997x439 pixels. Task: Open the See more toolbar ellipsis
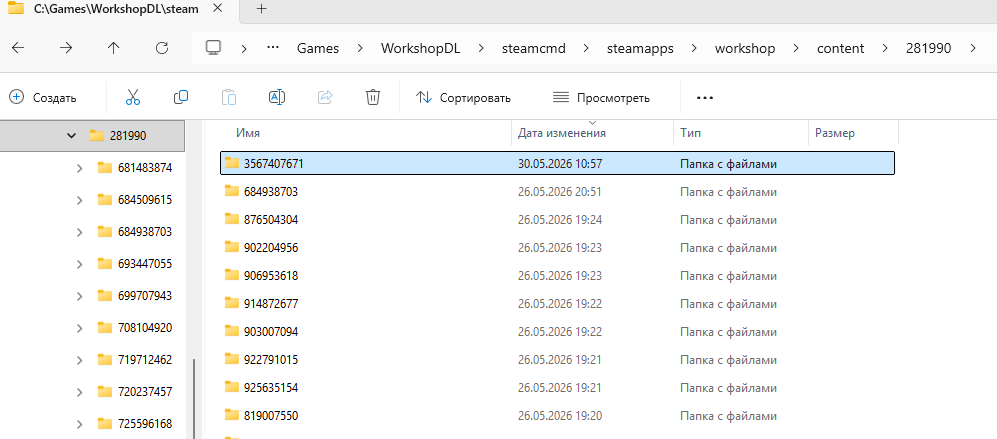[705, 98]
